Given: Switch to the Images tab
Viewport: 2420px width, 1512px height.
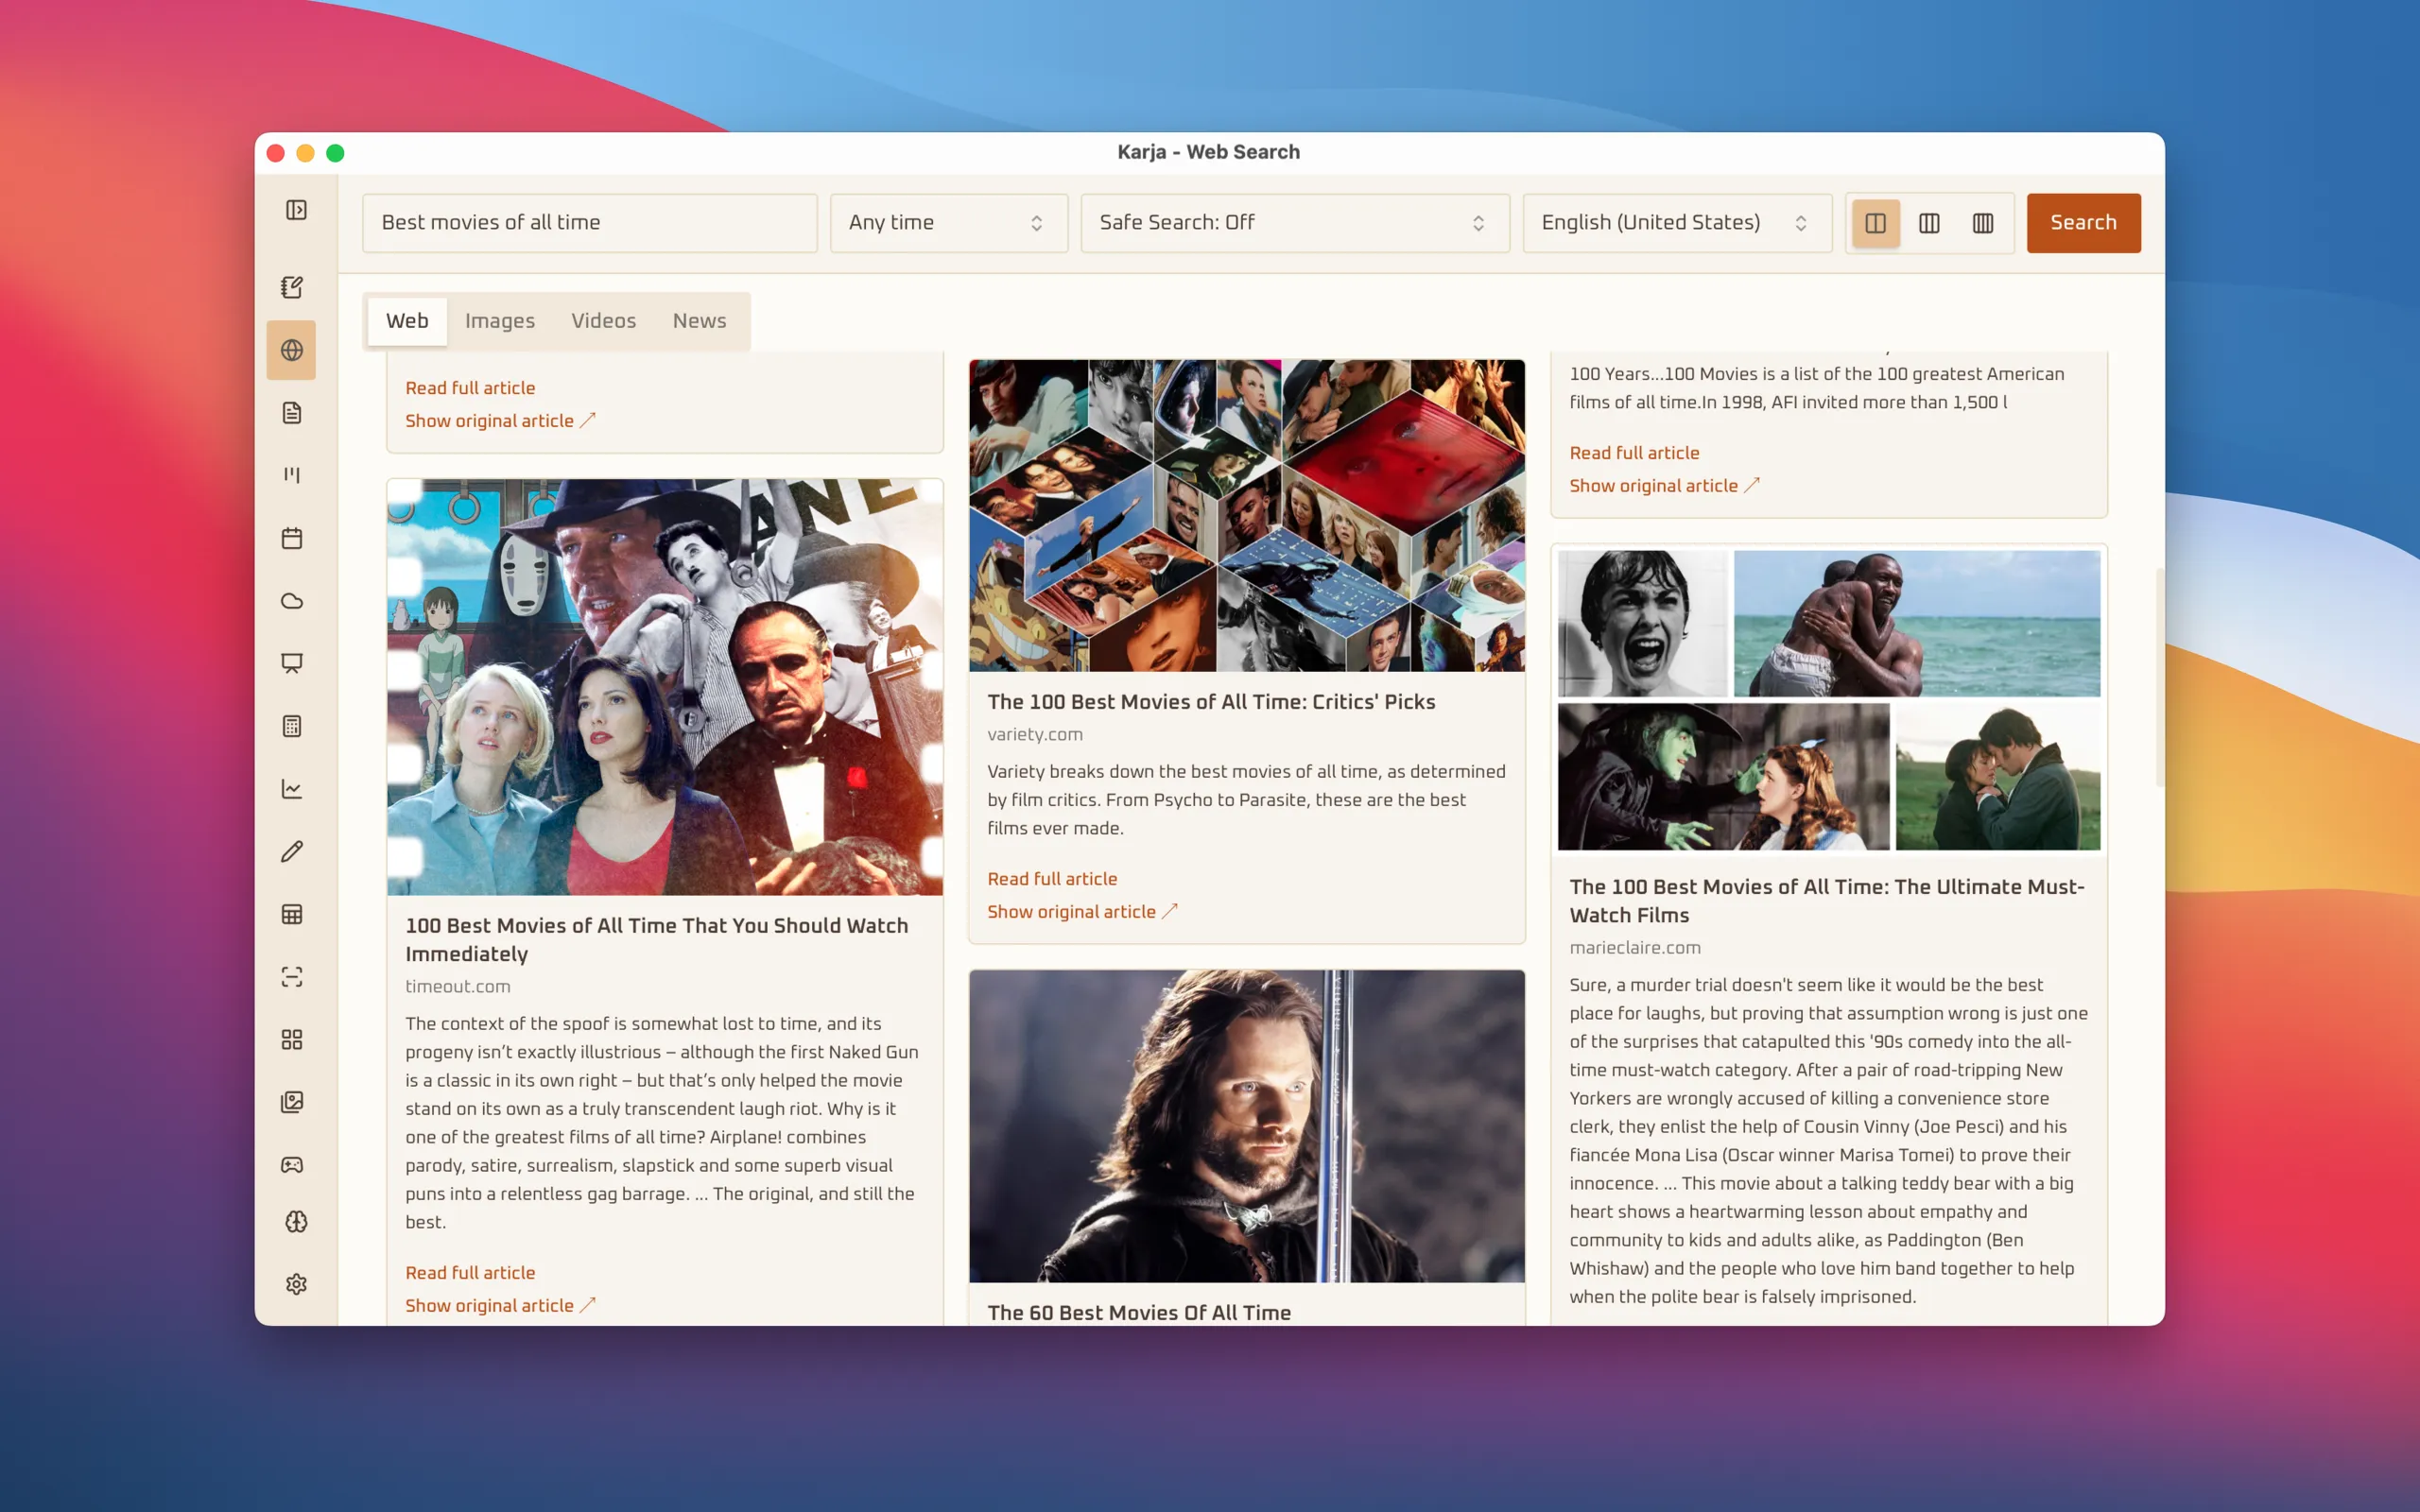Looking at the screenshot, I should [x=499, y=321].
